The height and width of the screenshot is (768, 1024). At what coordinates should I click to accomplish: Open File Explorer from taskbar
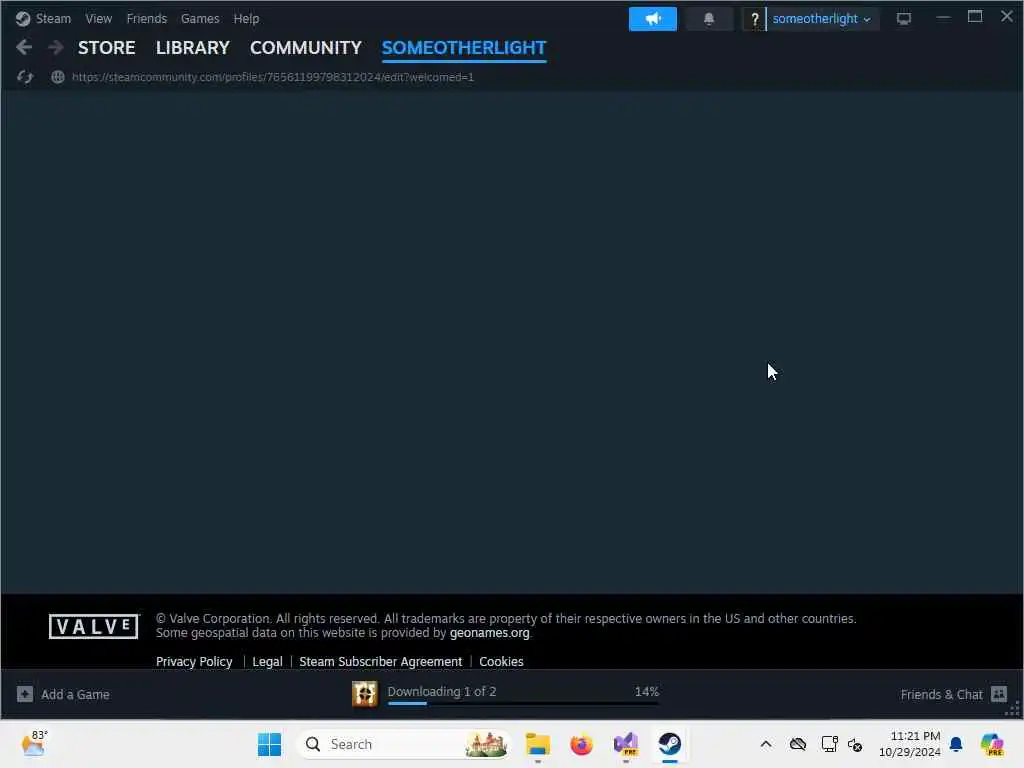(x=537, y=744)
